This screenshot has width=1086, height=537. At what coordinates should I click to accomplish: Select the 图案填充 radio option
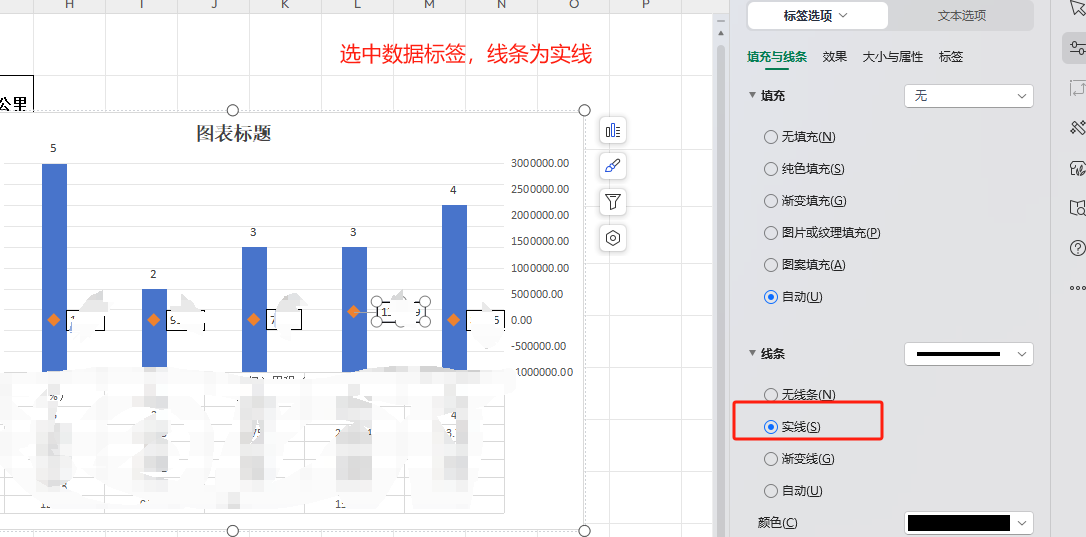pos(770,265)
